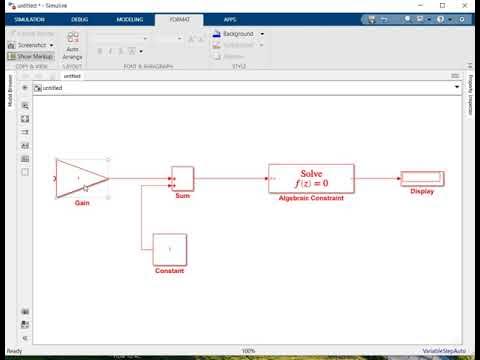The height and width of the screenshot is (360, 480).
Task: Fit the diagram to view
Action: (x=25, y=119)
